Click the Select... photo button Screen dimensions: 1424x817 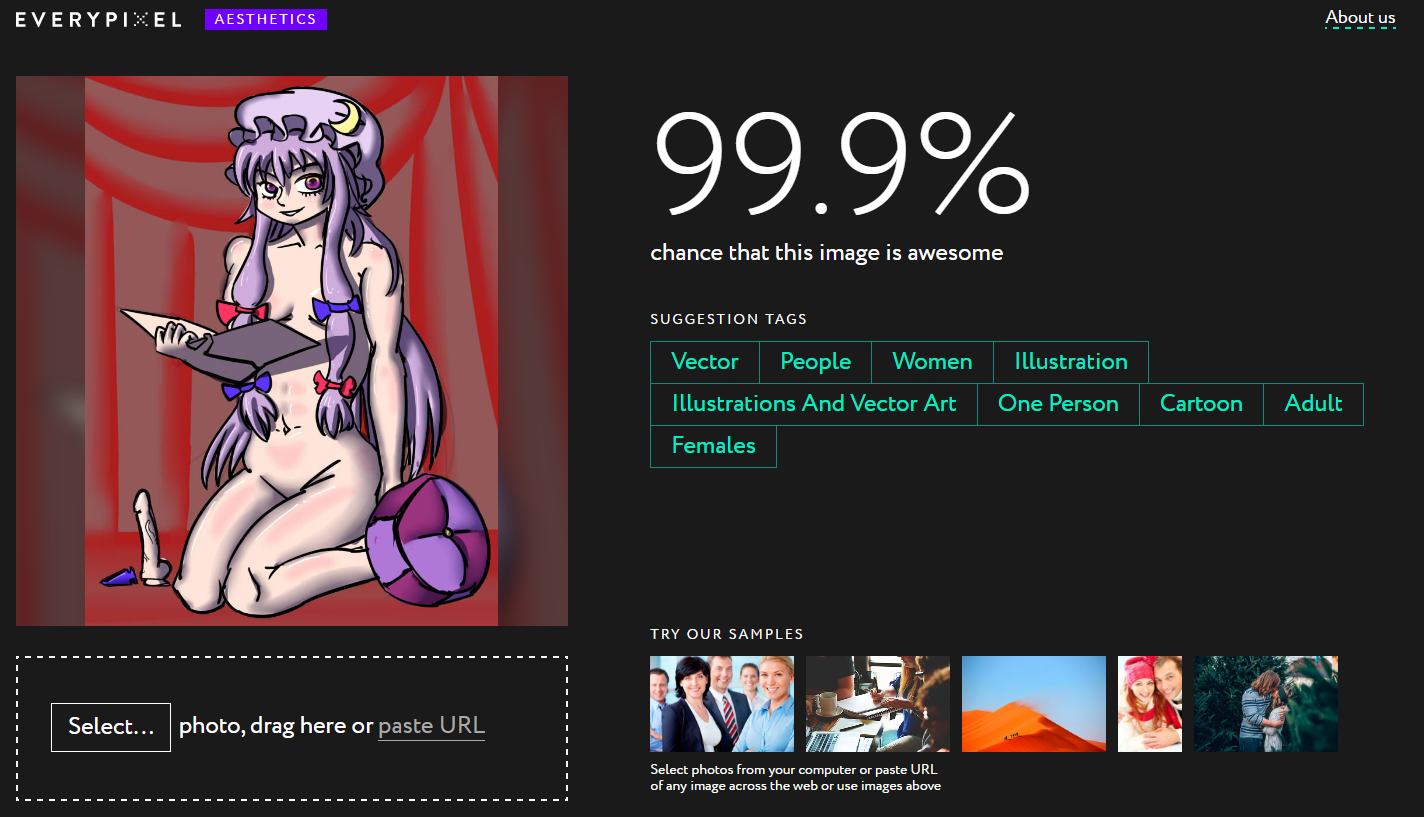pyautogui.click(x=111, y=727)
